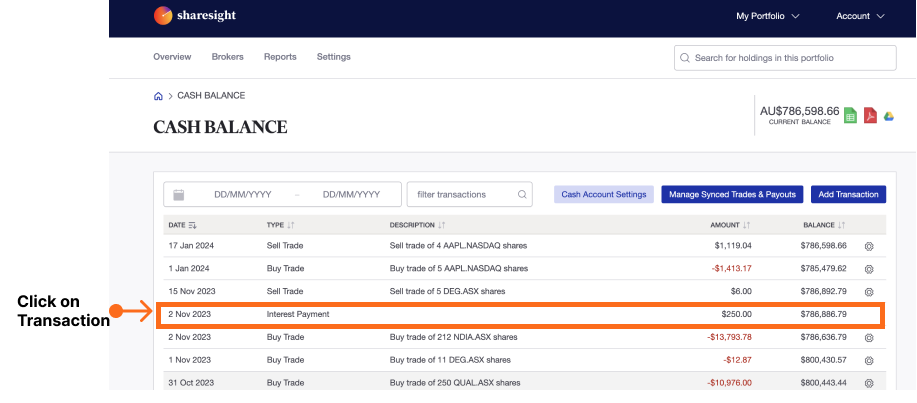
Task: Click the Sharesight logo
Action: click(195, 16)
